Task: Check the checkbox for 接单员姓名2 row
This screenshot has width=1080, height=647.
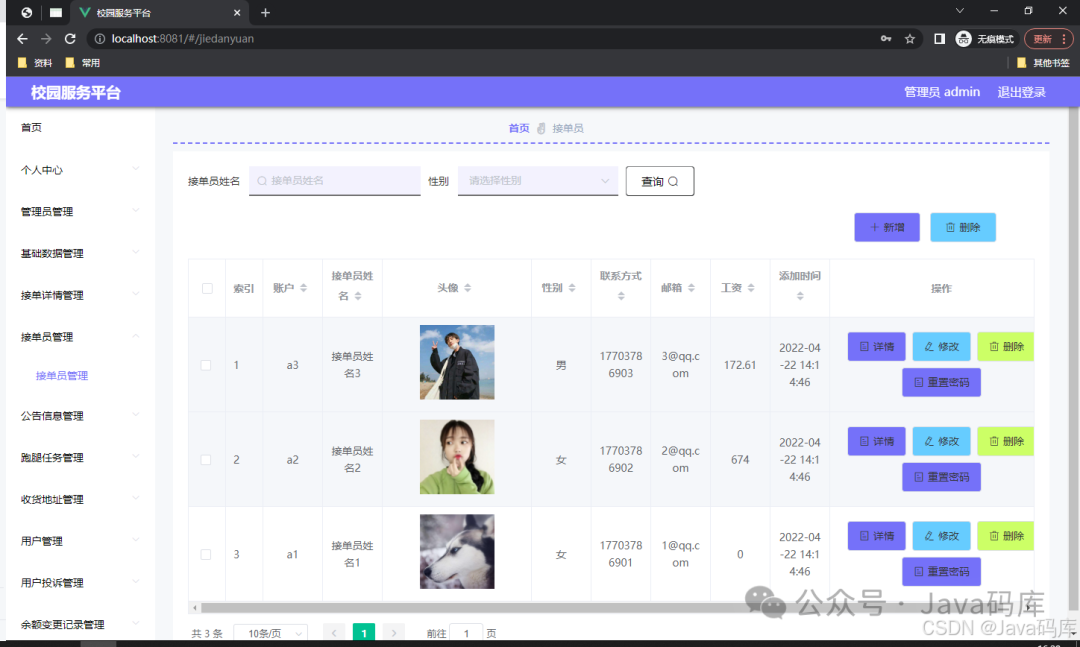Action: coord(206,459)
